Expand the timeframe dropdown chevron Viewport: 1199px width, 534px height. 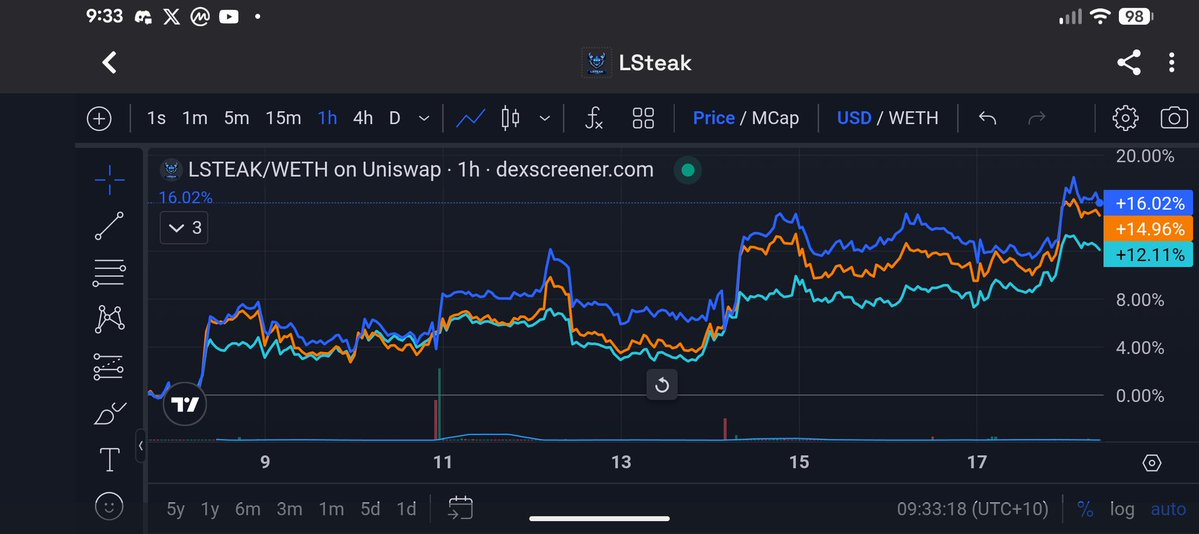pyautogui.click(x=424, y=119)
